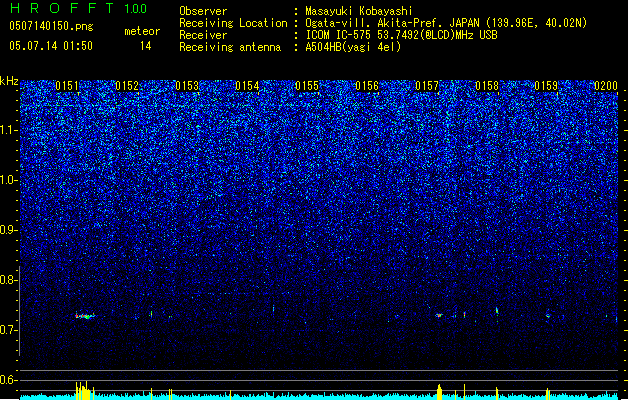
Task: Click the 0.6 frequency axis label
Action: coord(8,380)
